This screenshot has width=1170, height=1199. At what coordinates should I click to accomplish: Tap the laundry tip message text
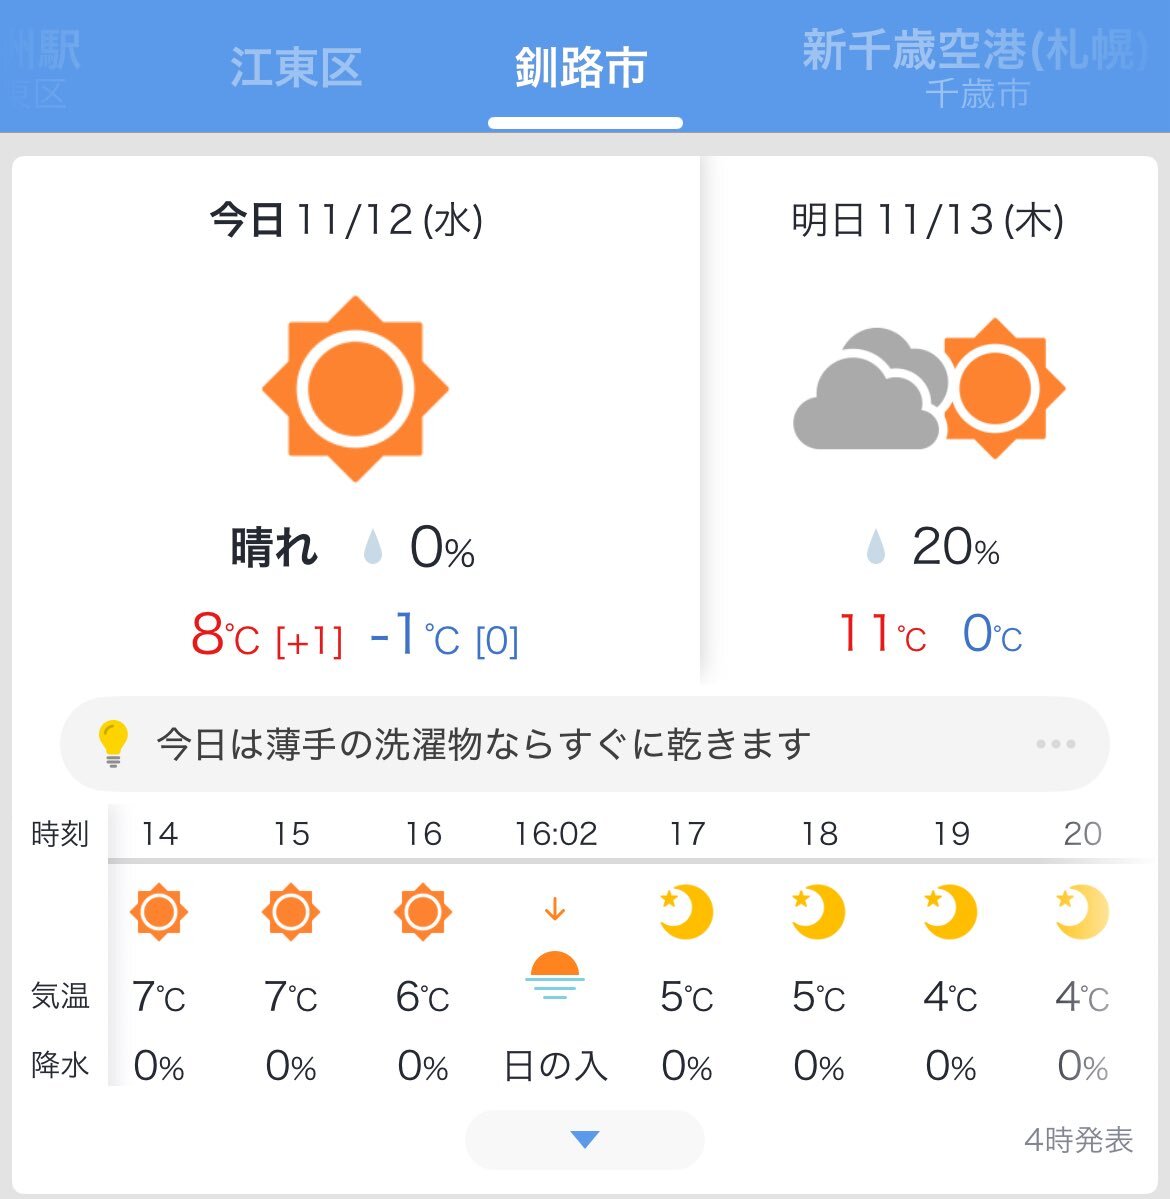pos(483,744)
